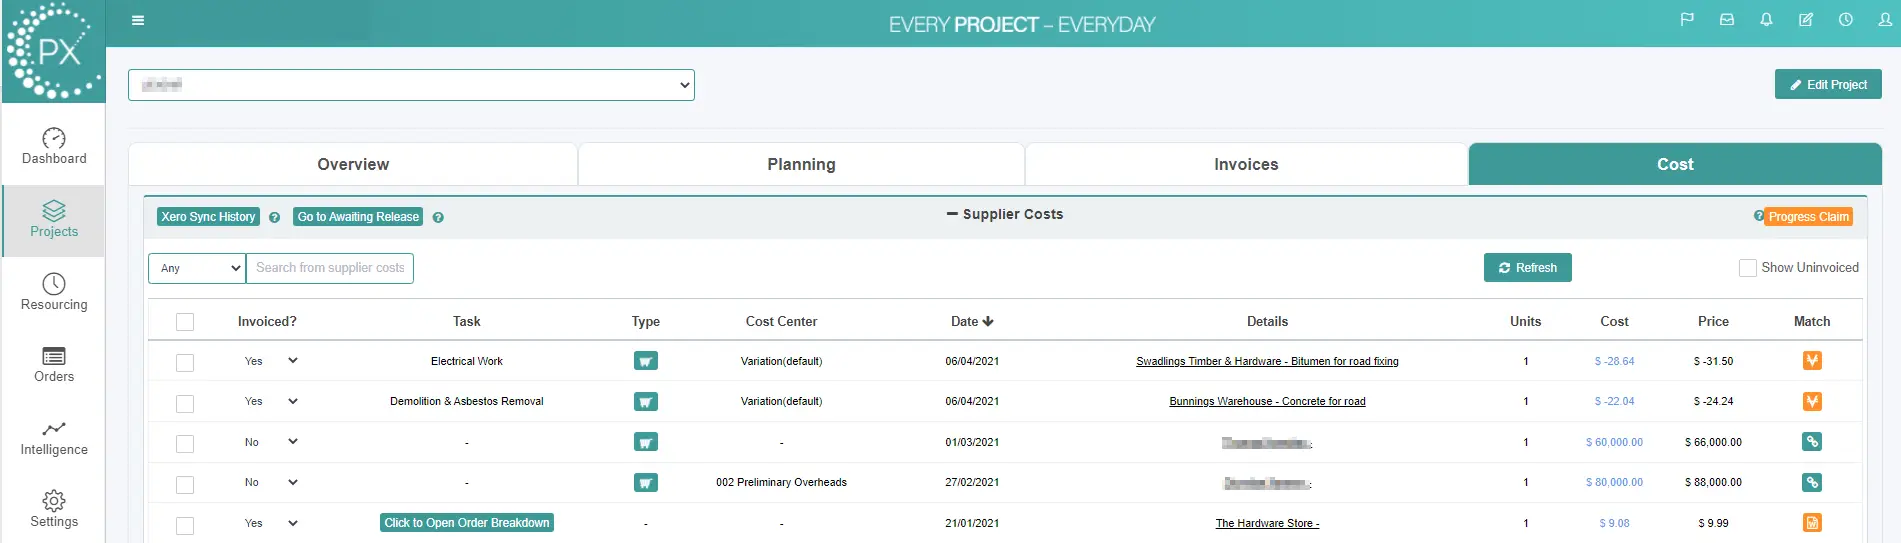Open notifications bell icon
Viewport: 1901px width, 543px height.
point(1766,20)
